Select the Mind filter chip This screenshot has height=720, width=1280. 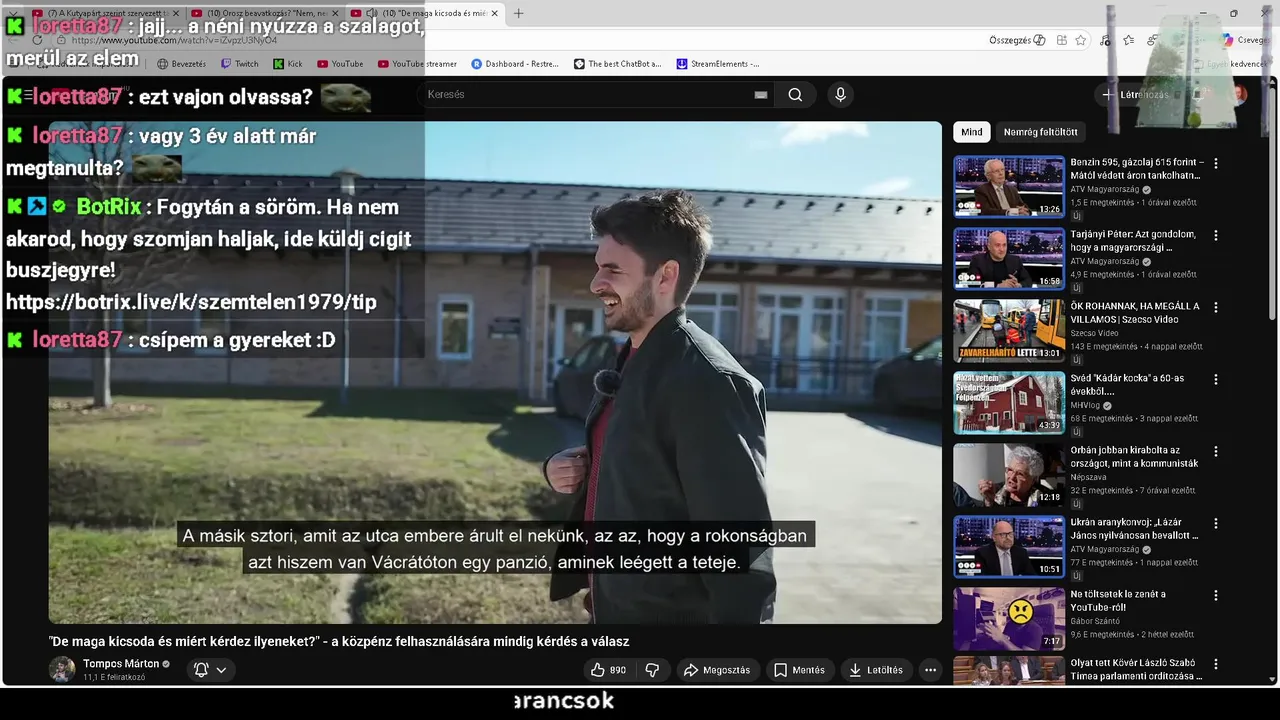pos(972,132)
